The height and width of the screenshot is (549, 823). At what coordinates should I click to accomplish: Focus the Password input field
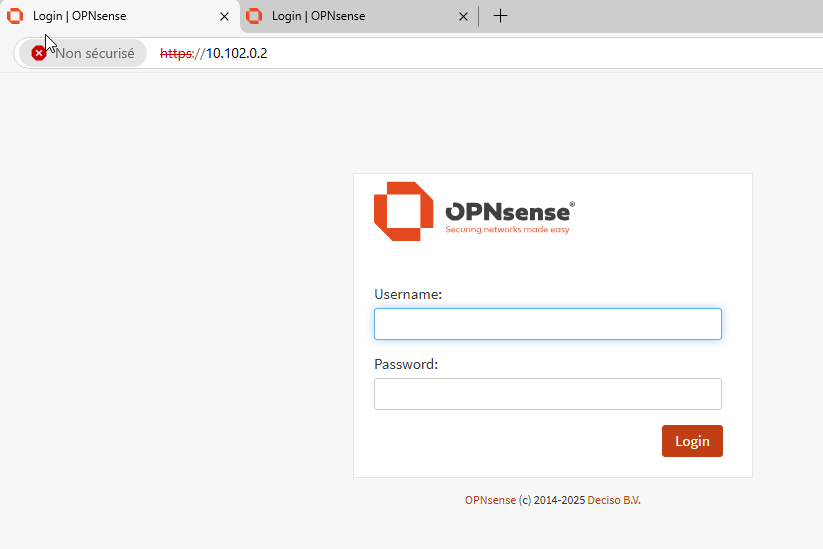click(x=547, y=394)
